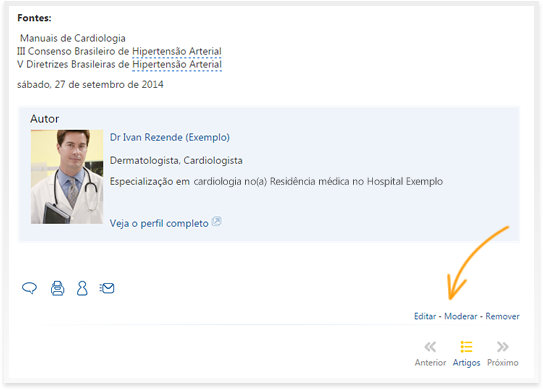Click the comment speech bubble icon
The width and height of the screenshot is (543, 390).
click(x=29, y=288)
